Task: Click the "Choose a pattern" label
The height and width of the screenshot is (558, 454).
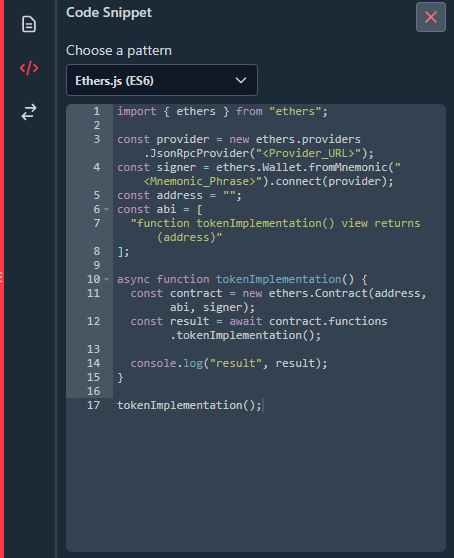Action: [119, 51]
